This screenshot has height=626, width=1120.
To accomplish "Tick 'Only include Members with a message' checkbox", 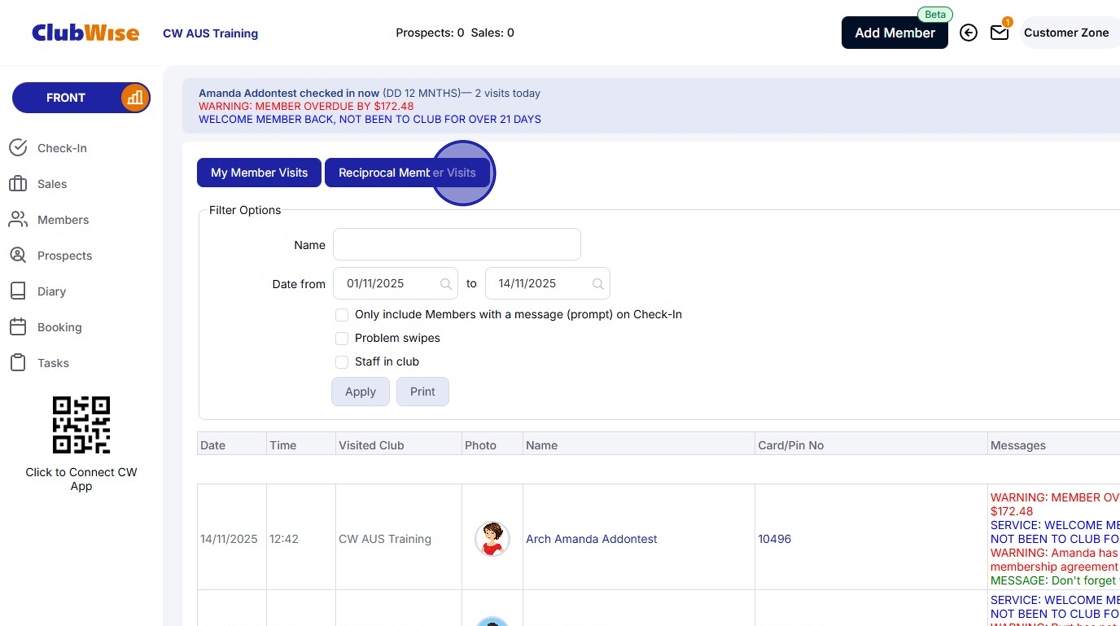I will (x=342, y=315).
